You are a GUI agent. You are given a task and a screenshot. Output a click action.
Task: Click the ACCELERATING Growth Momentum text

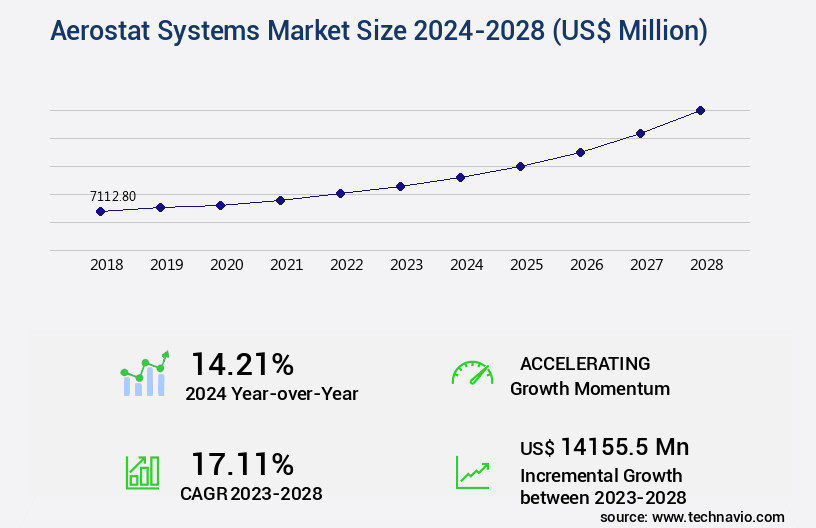(589, 376)
